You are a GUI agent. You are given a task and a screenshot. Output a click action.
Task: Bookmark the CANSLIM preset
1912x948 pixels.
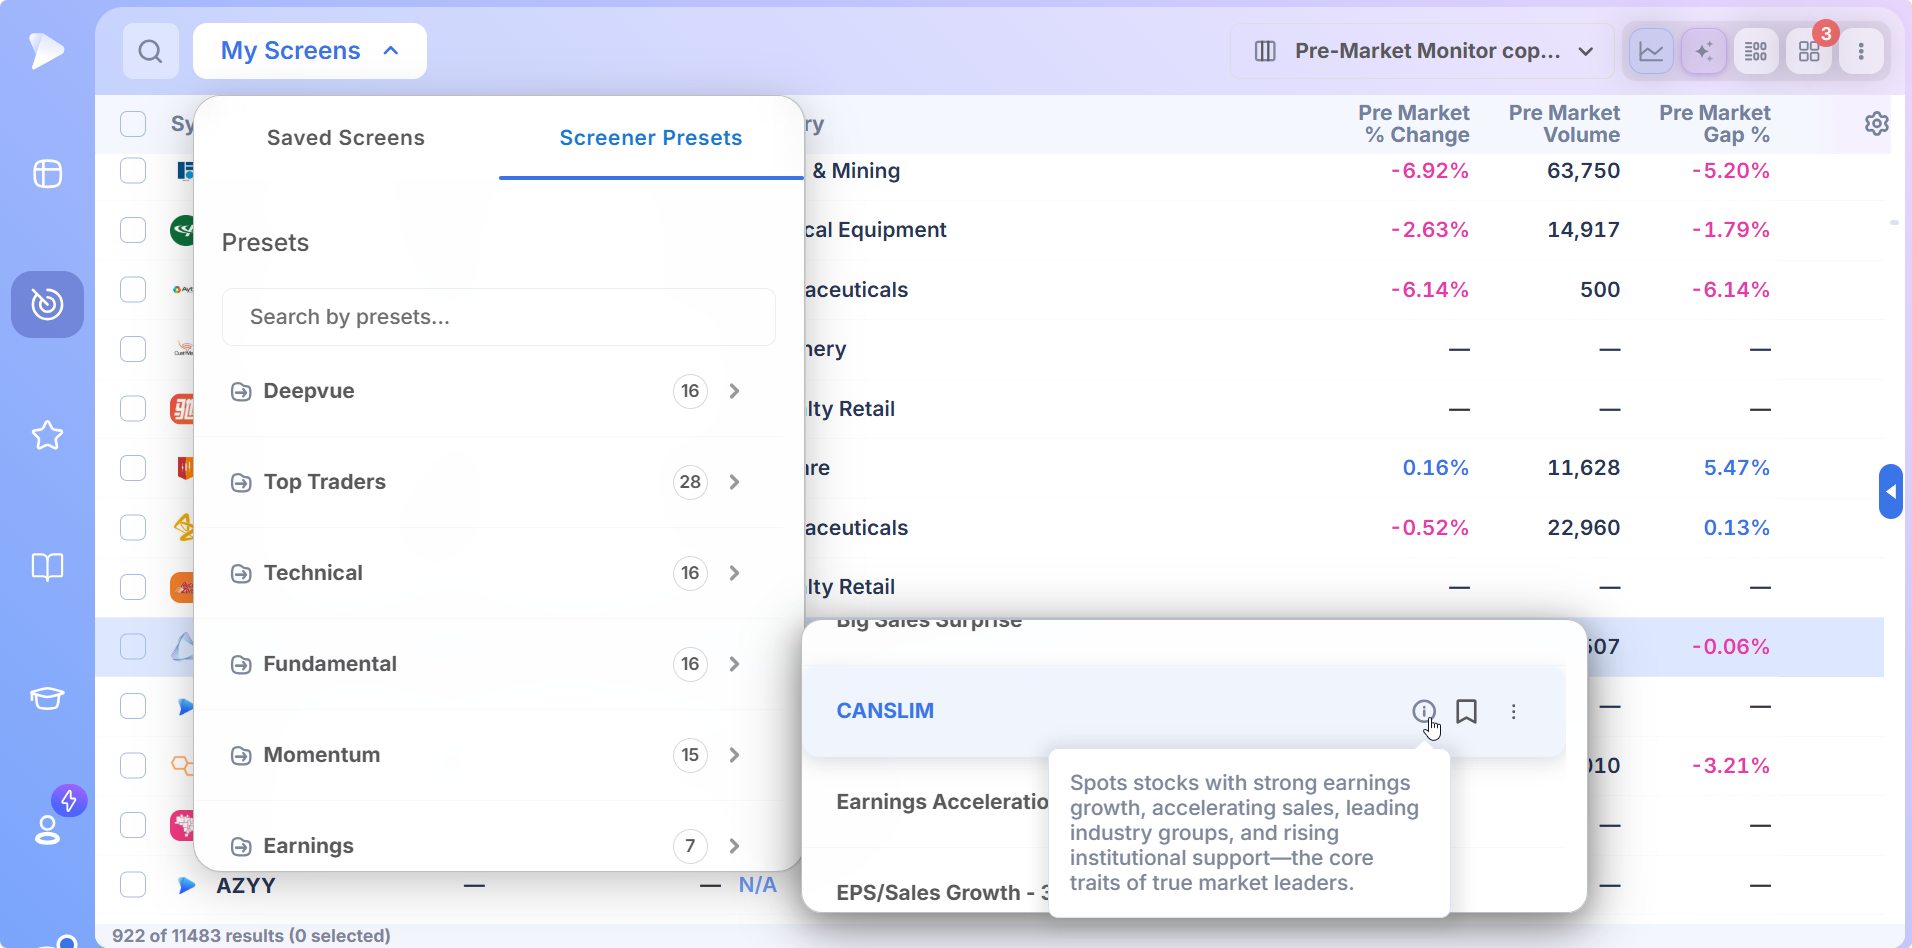point(1467,711)
